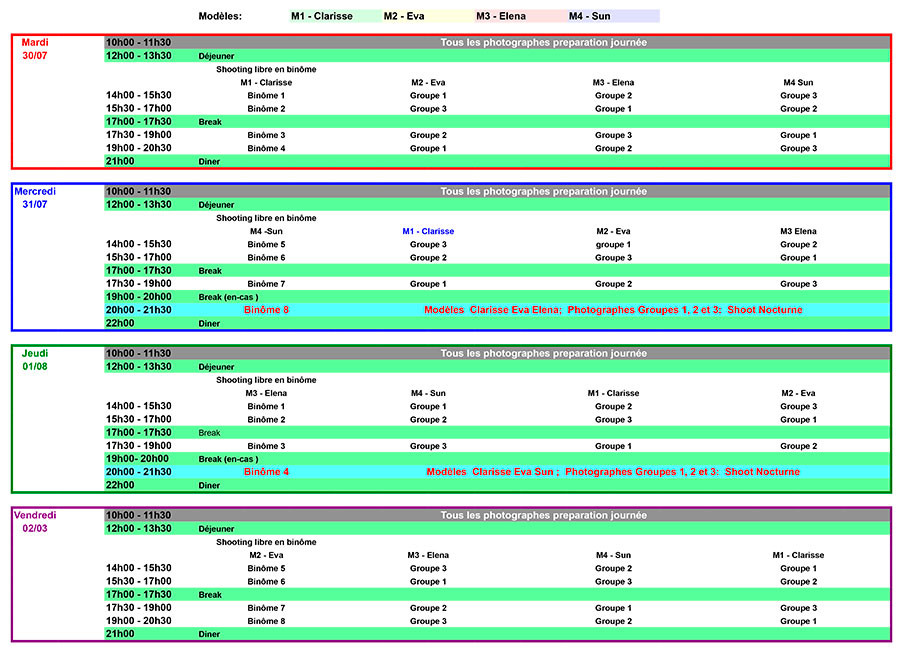Open the green Jeudi 01/08 day label
This screenshot has width=900, height=650.
pyautogui.click(x=35, y=359)
